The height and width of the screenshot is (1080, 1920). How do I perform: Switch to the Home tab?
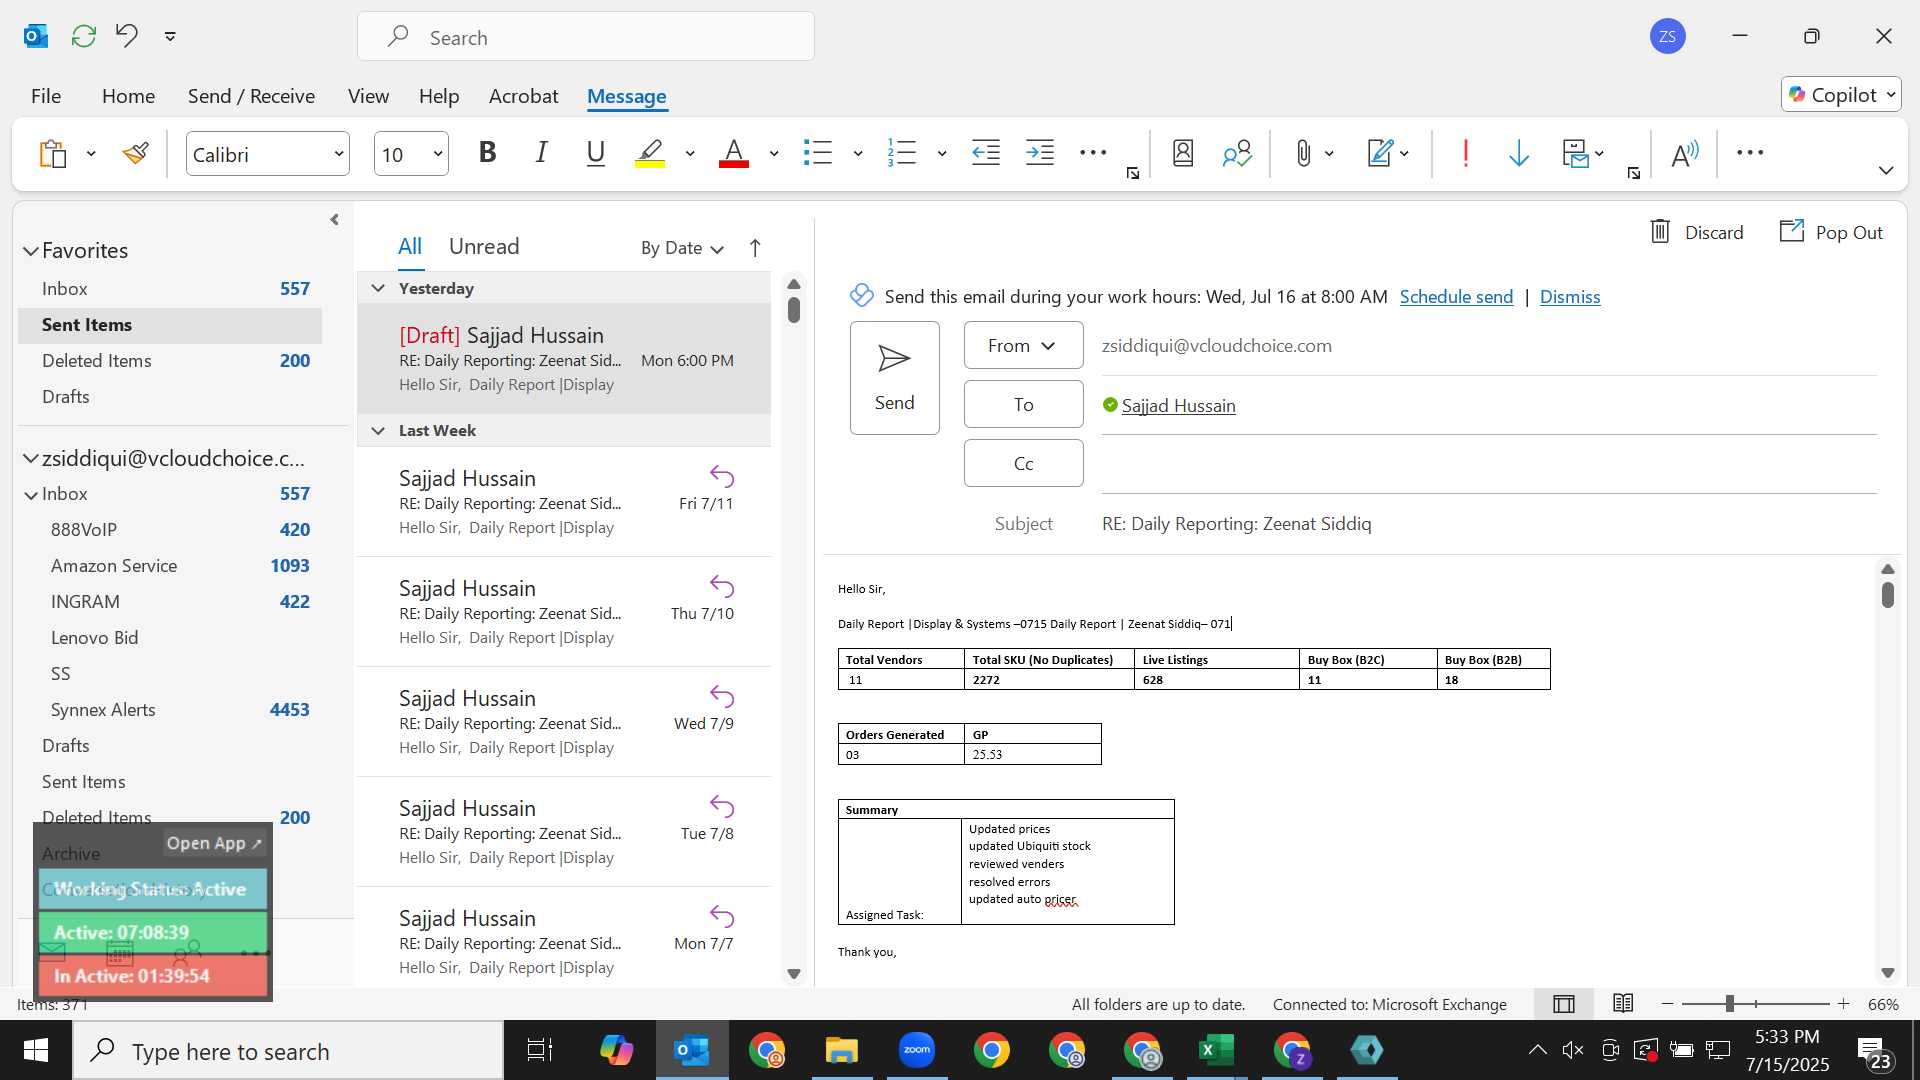[128, 96]
